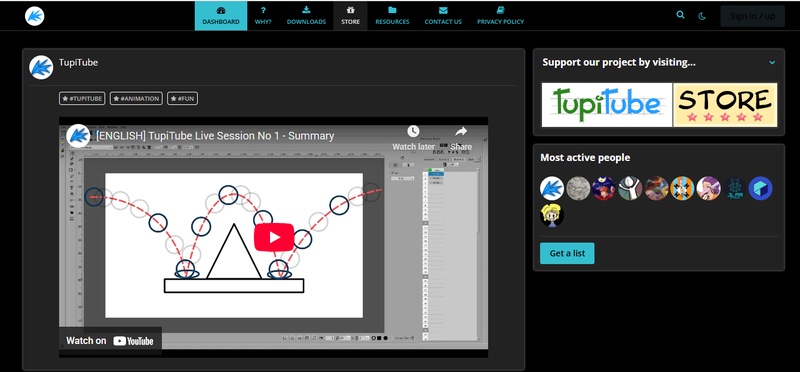Open the Why? menu item

(263, 16)
